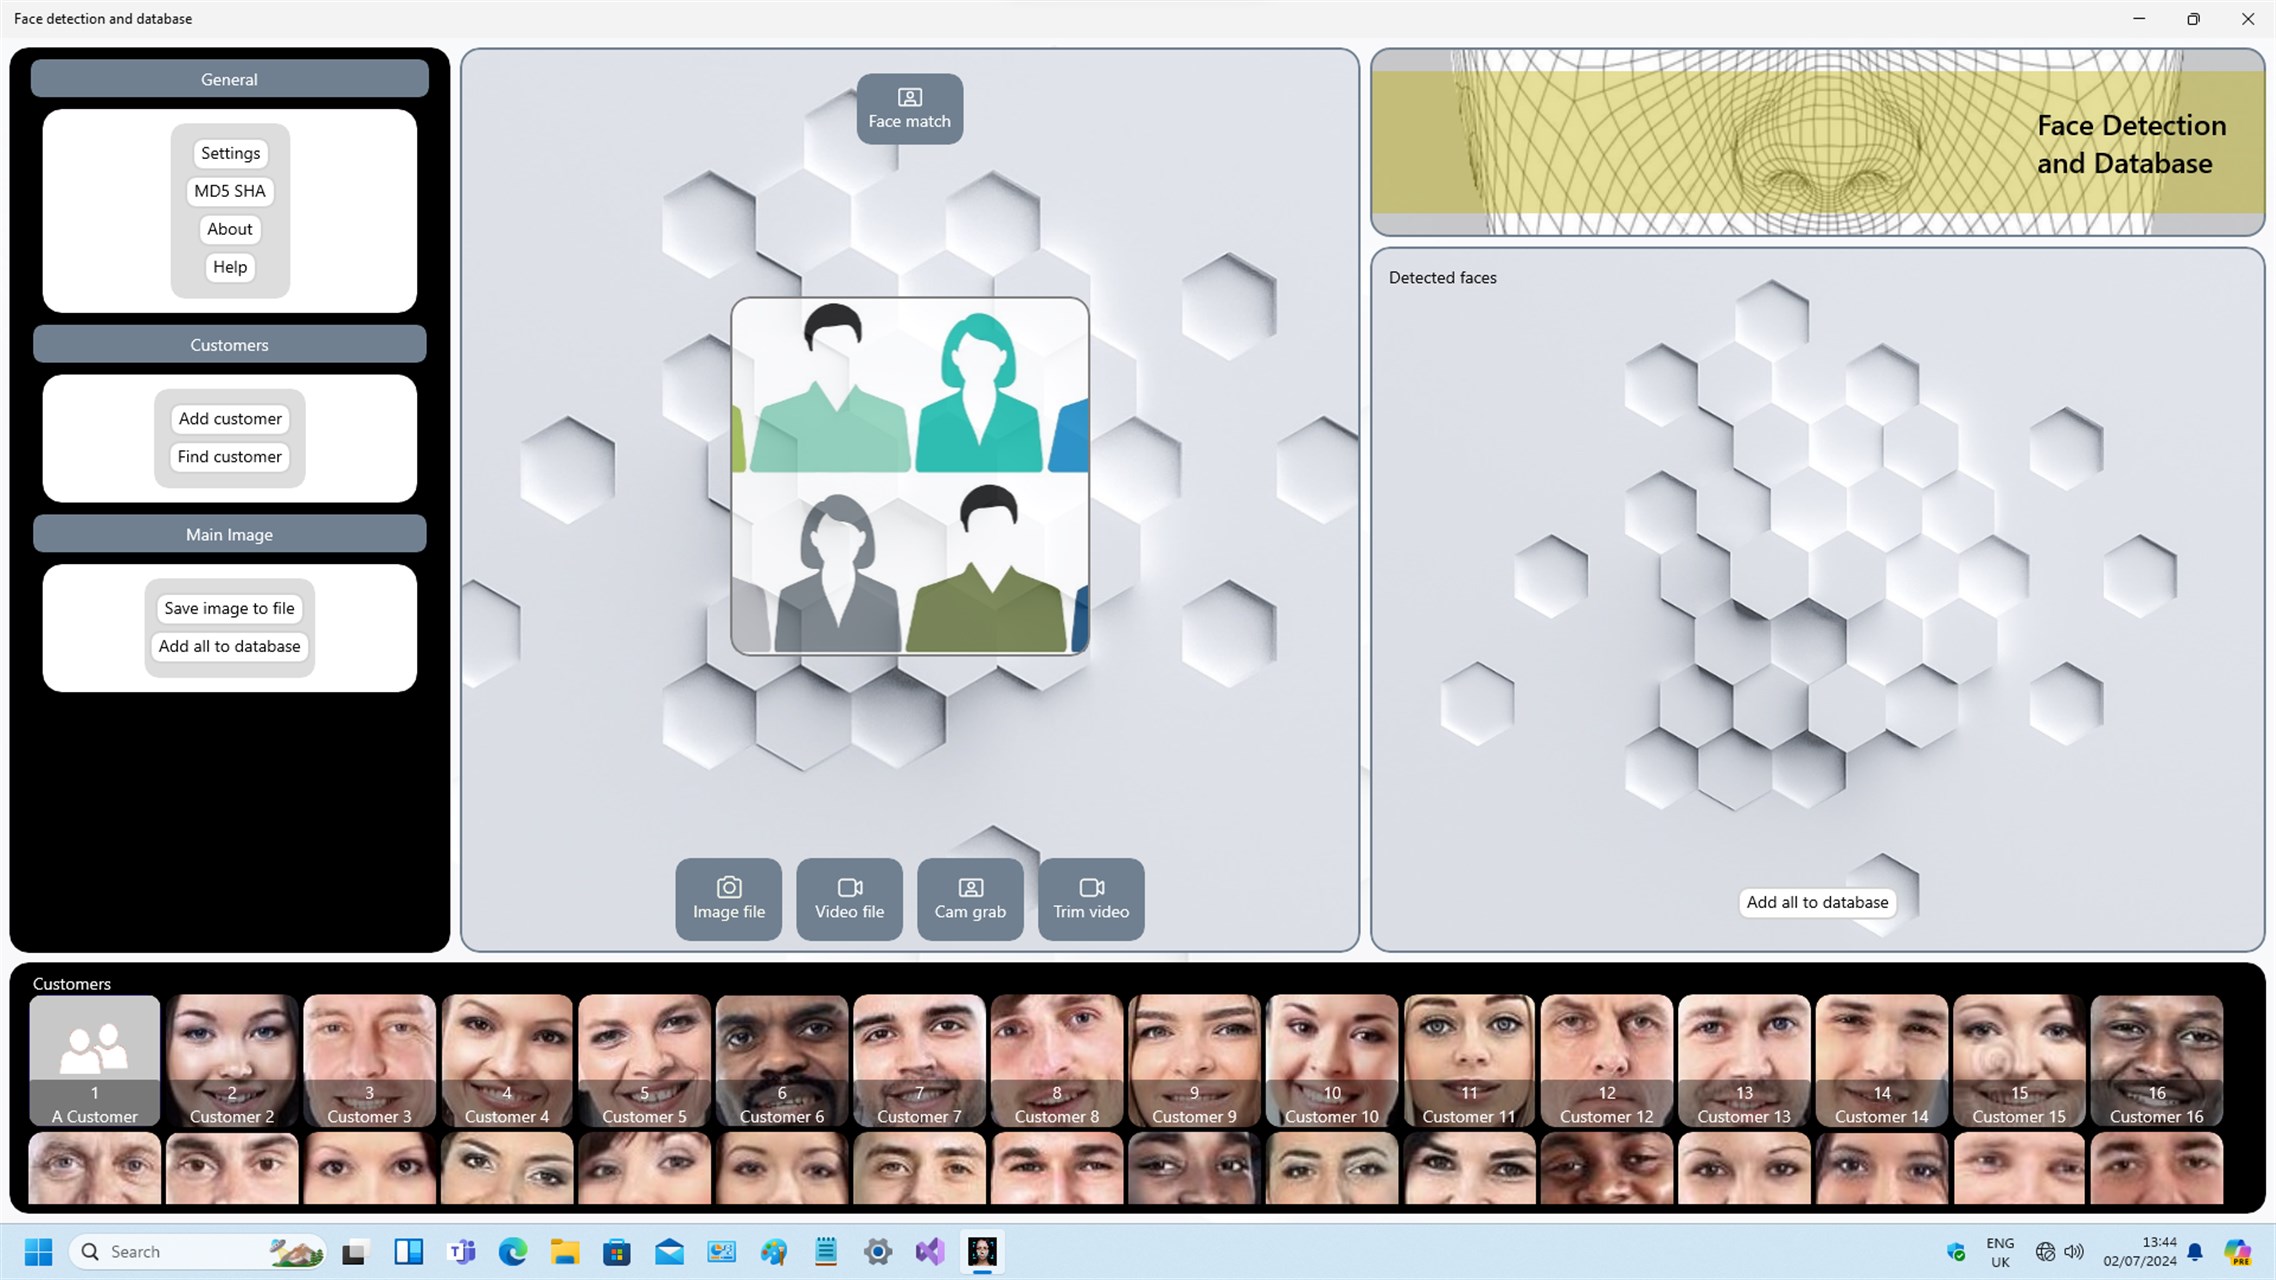Screen dimensions: 2276x1280
Task: Open the Trim video tool
Action: pos(1090,898)
